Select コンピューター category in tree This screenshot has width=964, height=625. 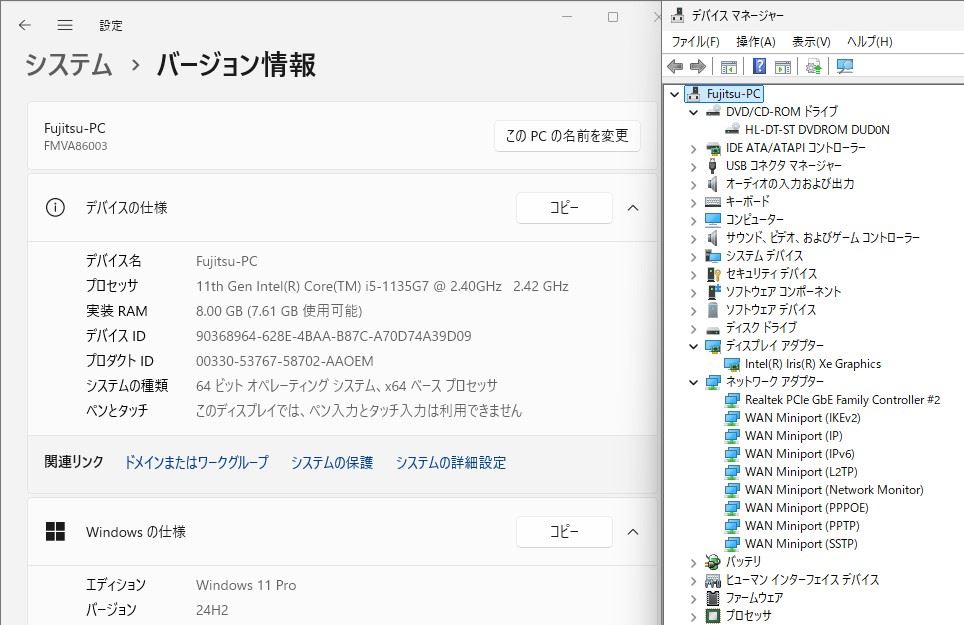(x=754, y=220)
